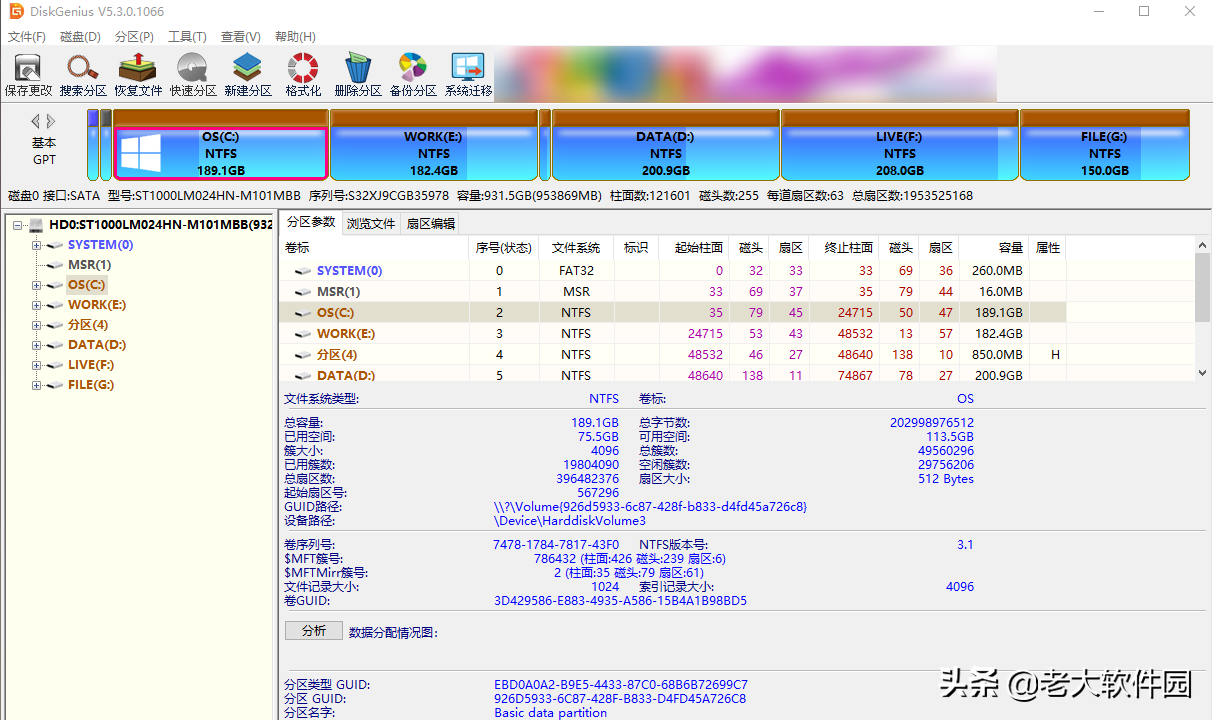Expand the OS(C:) node in the disk tree
The height and width of the screenshot is (720, 1213).
37,285
